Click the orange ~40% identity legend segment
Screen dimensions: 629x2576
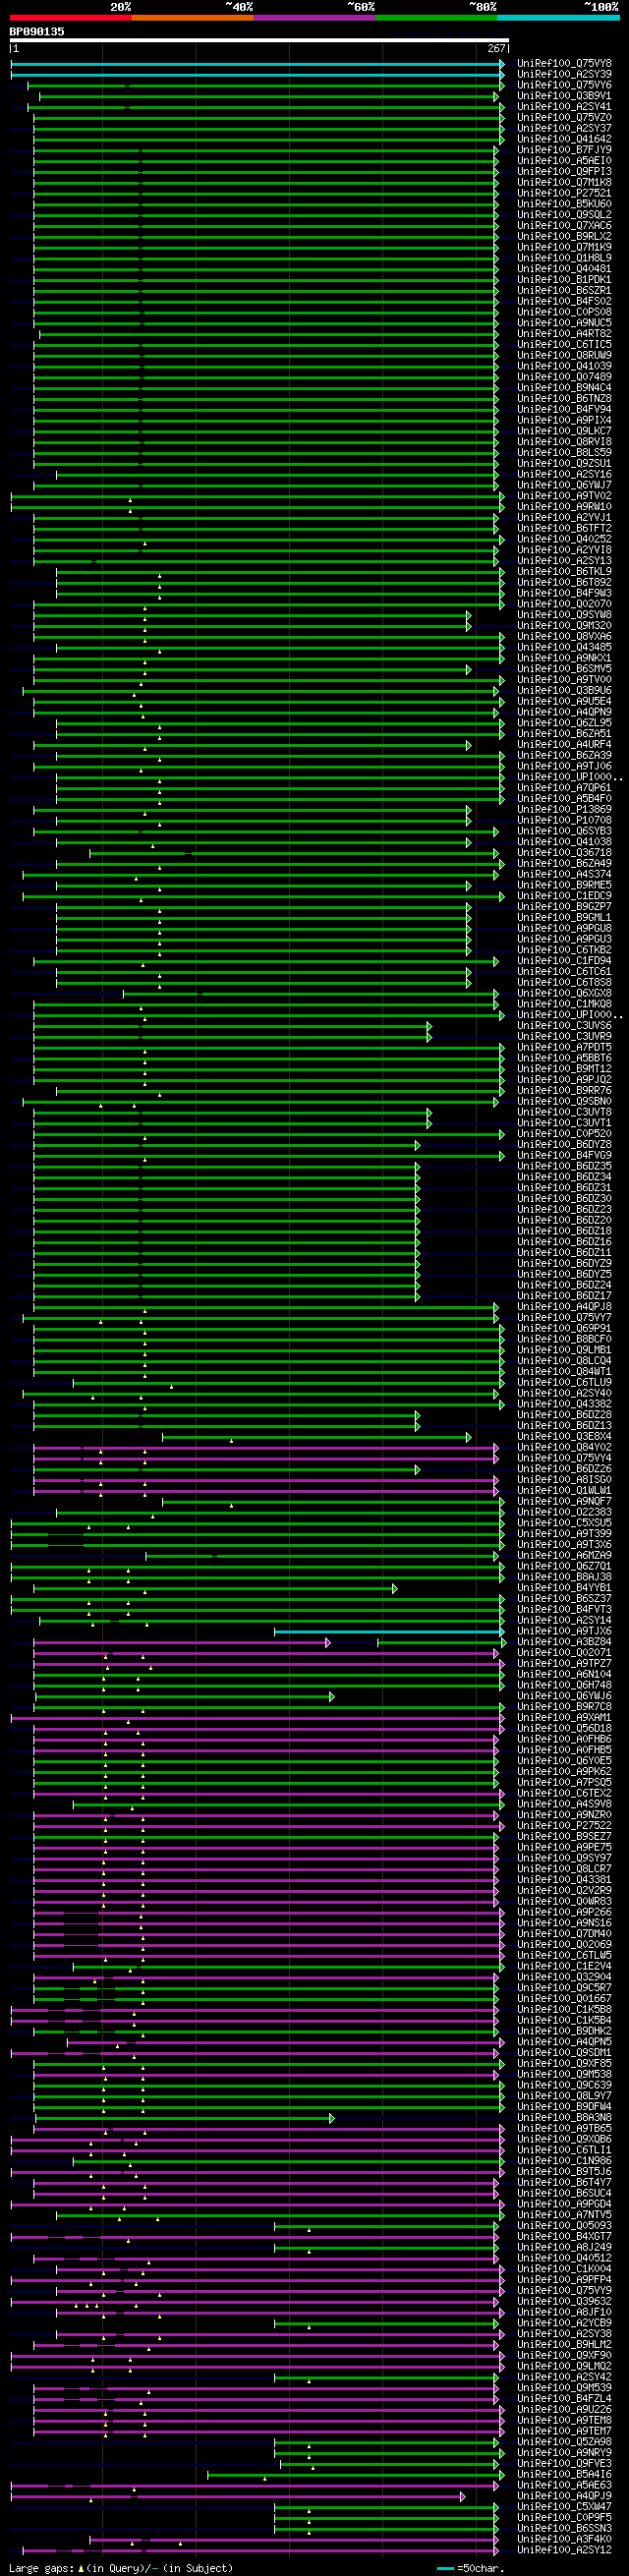coord(192,17)
